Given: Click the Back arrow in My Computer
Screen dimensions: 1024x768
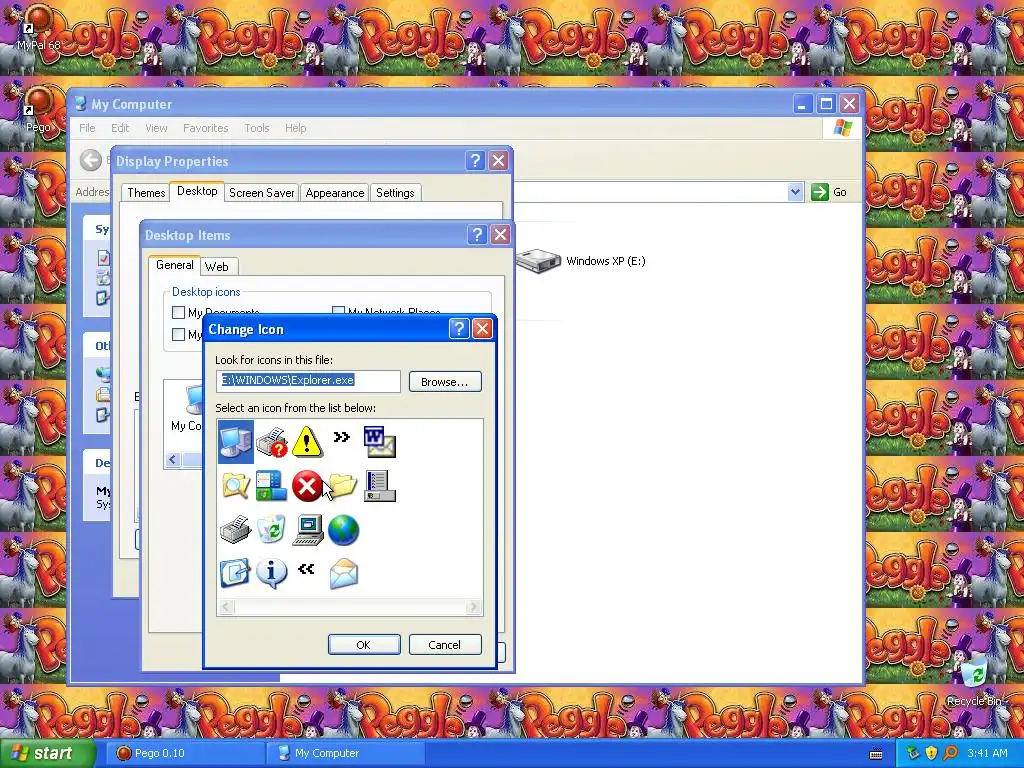Looking at the screenshot, I should coord(91,160).
